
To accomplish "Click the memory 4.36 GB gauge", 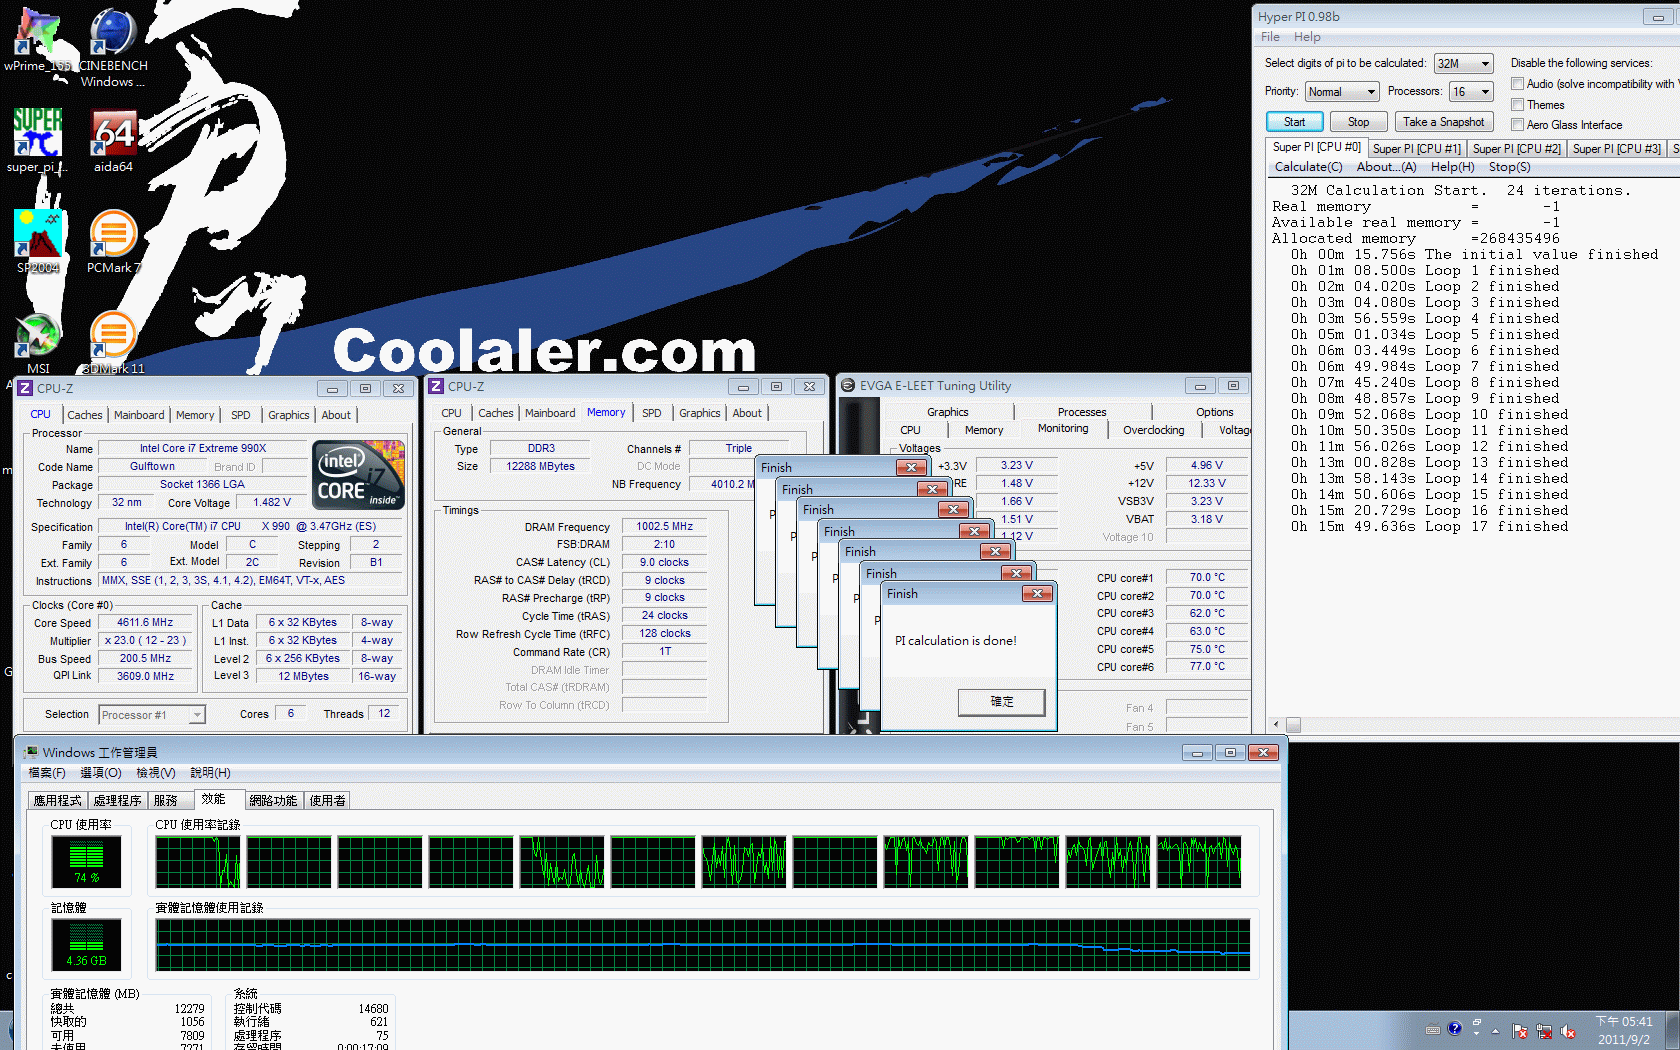I will coord(87,945).
